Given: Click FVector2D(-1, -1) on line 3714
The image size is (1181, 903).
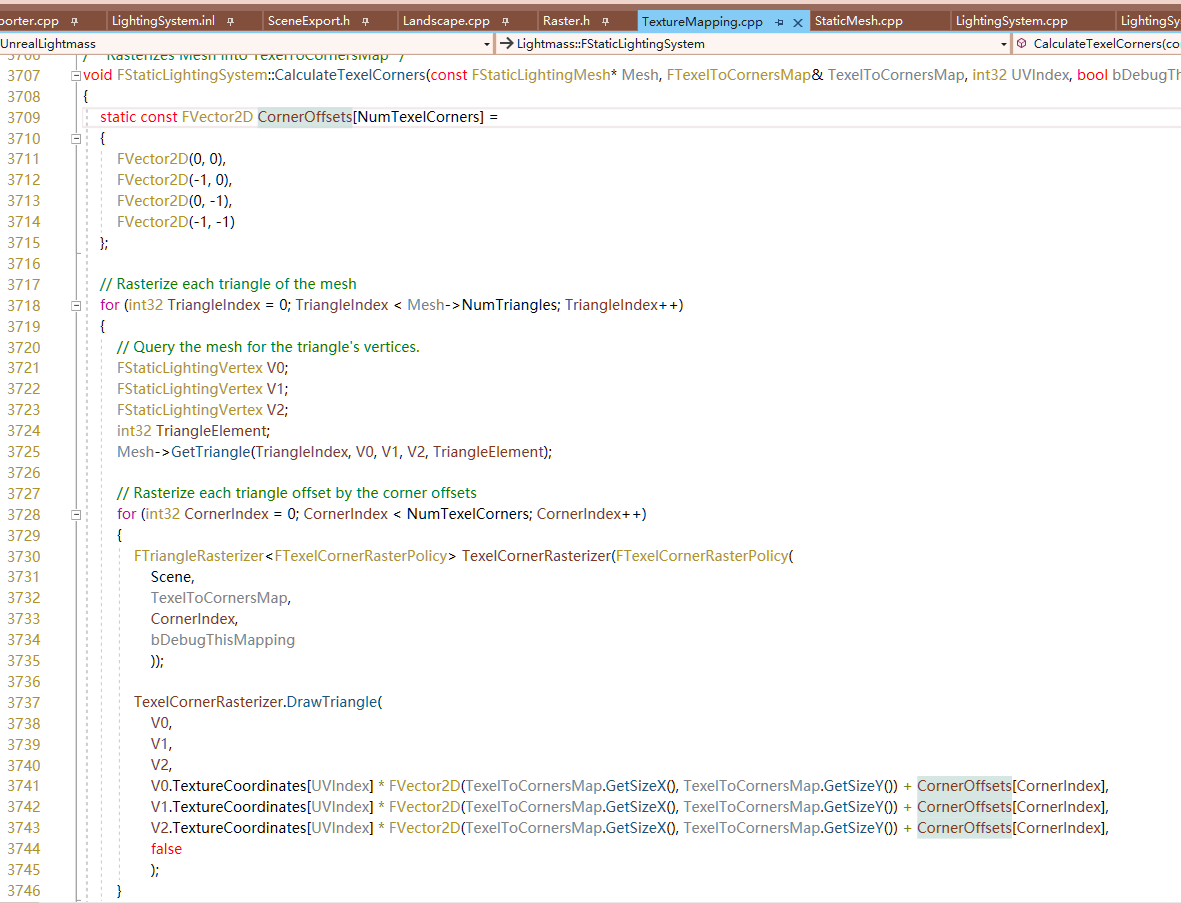Looking at the screenshot, I should click(x=175, y=222).
